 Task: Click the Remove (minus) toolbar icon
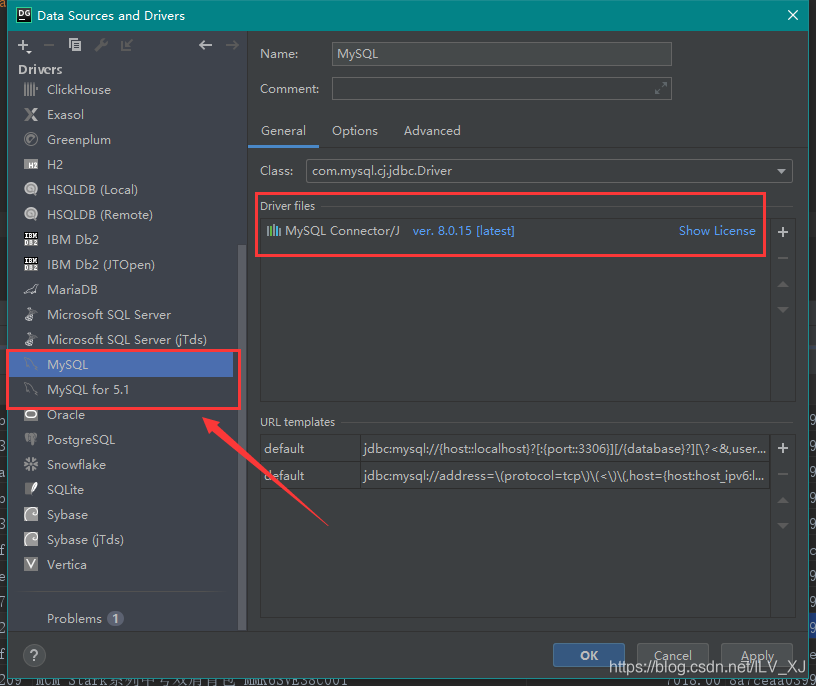coord(49,45)
